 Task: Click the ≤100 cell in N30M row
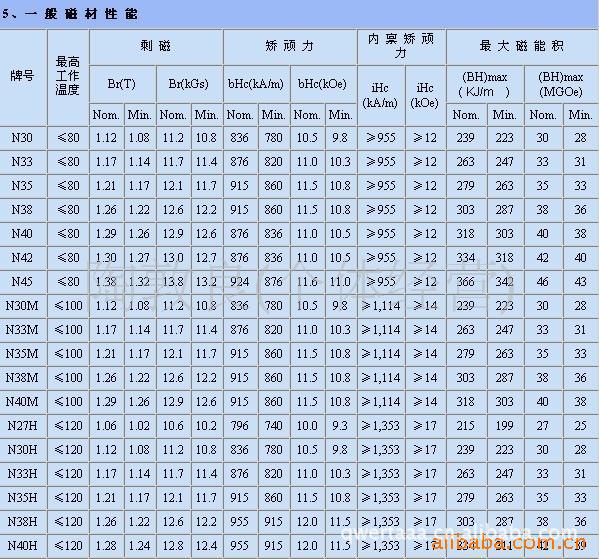(68, 306)
